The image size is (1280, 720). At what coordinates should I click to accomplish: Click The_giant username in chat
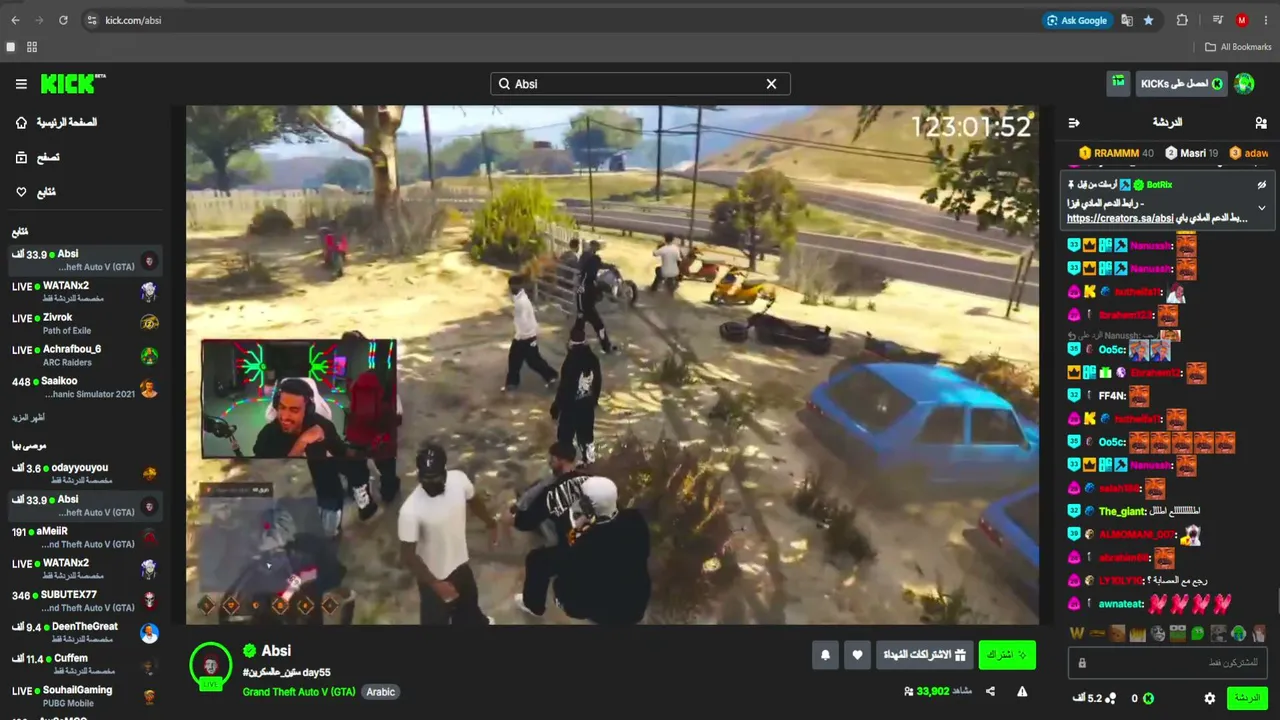[x=1122, y=511]
